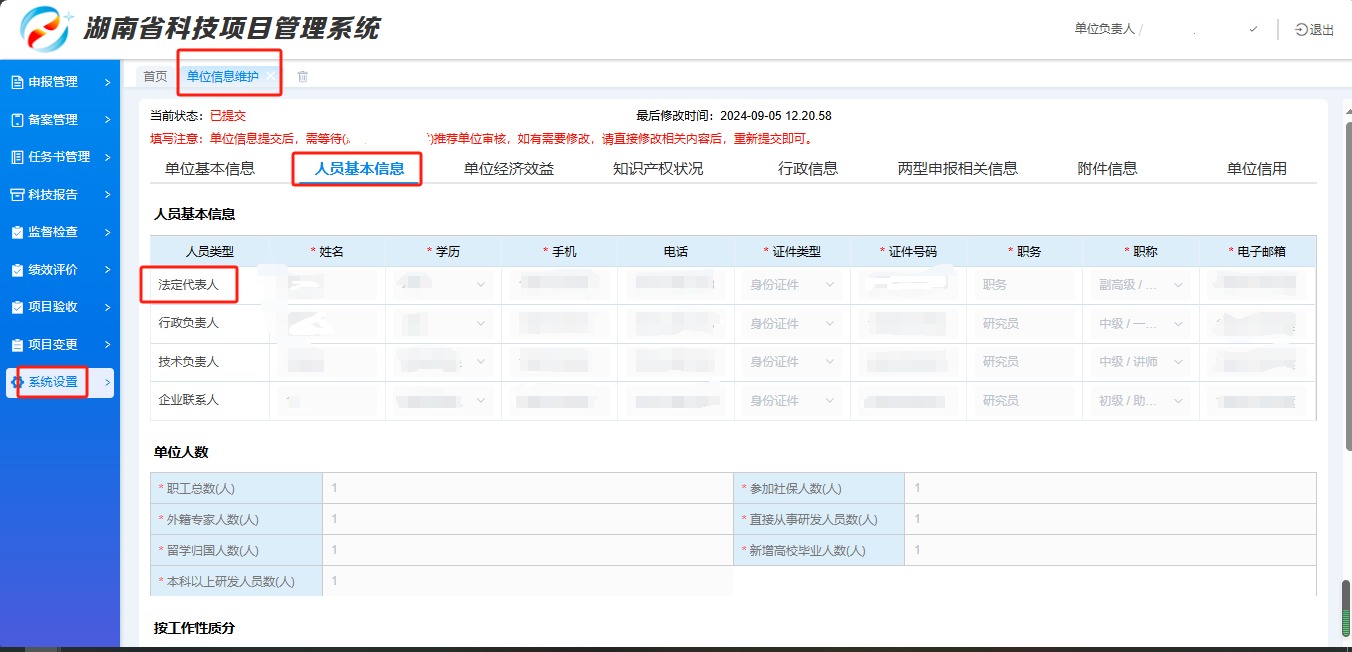
Task: Click the trash icon beside tabs
Action: (x=303, y=77)
